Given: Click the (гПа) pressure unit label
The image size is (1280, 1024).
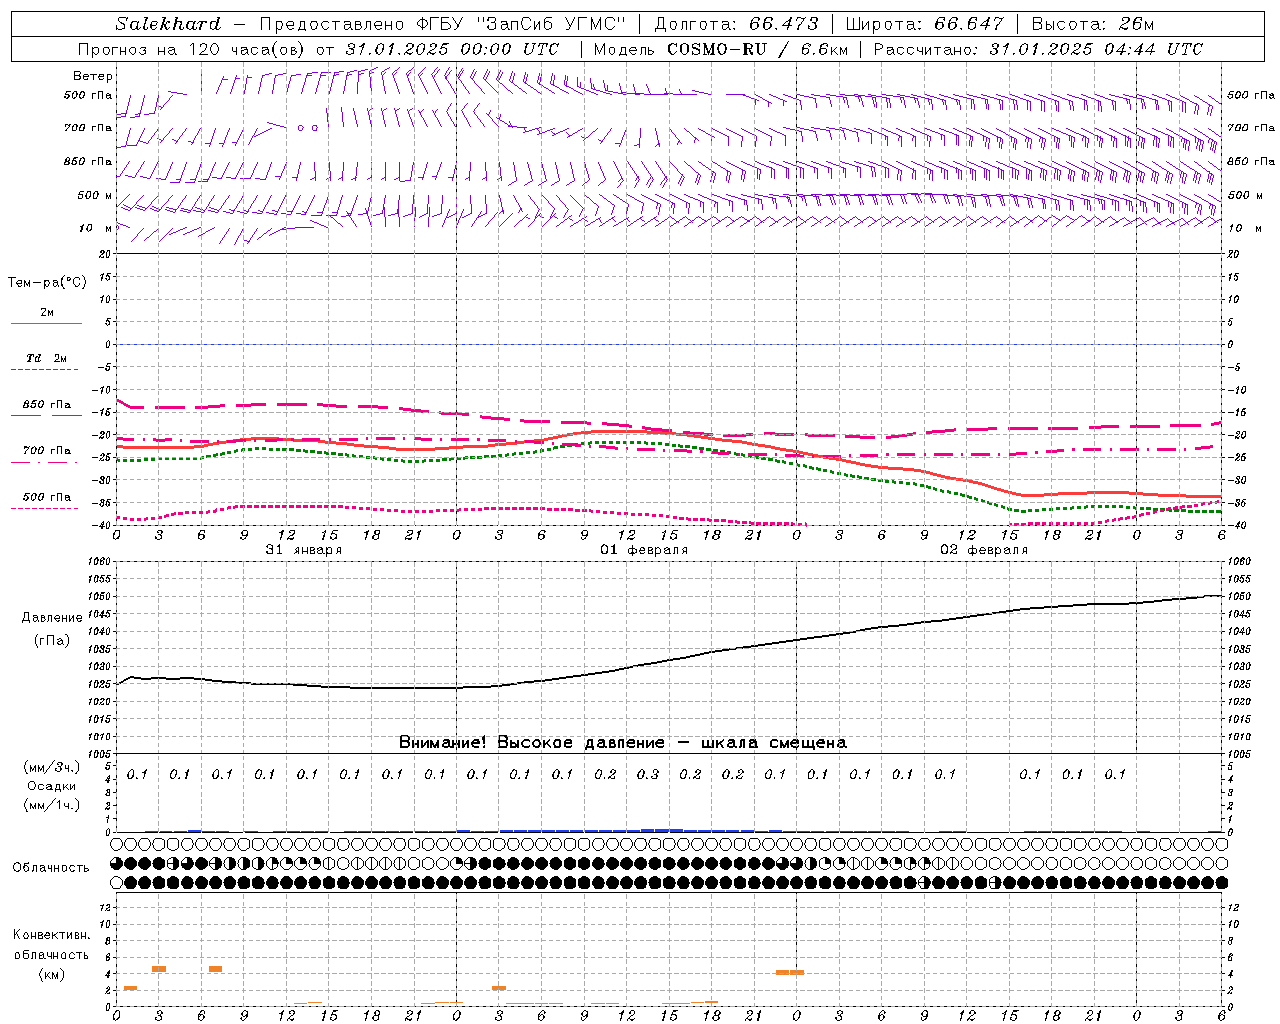Looking at the screenshot, I should point(52,640).
